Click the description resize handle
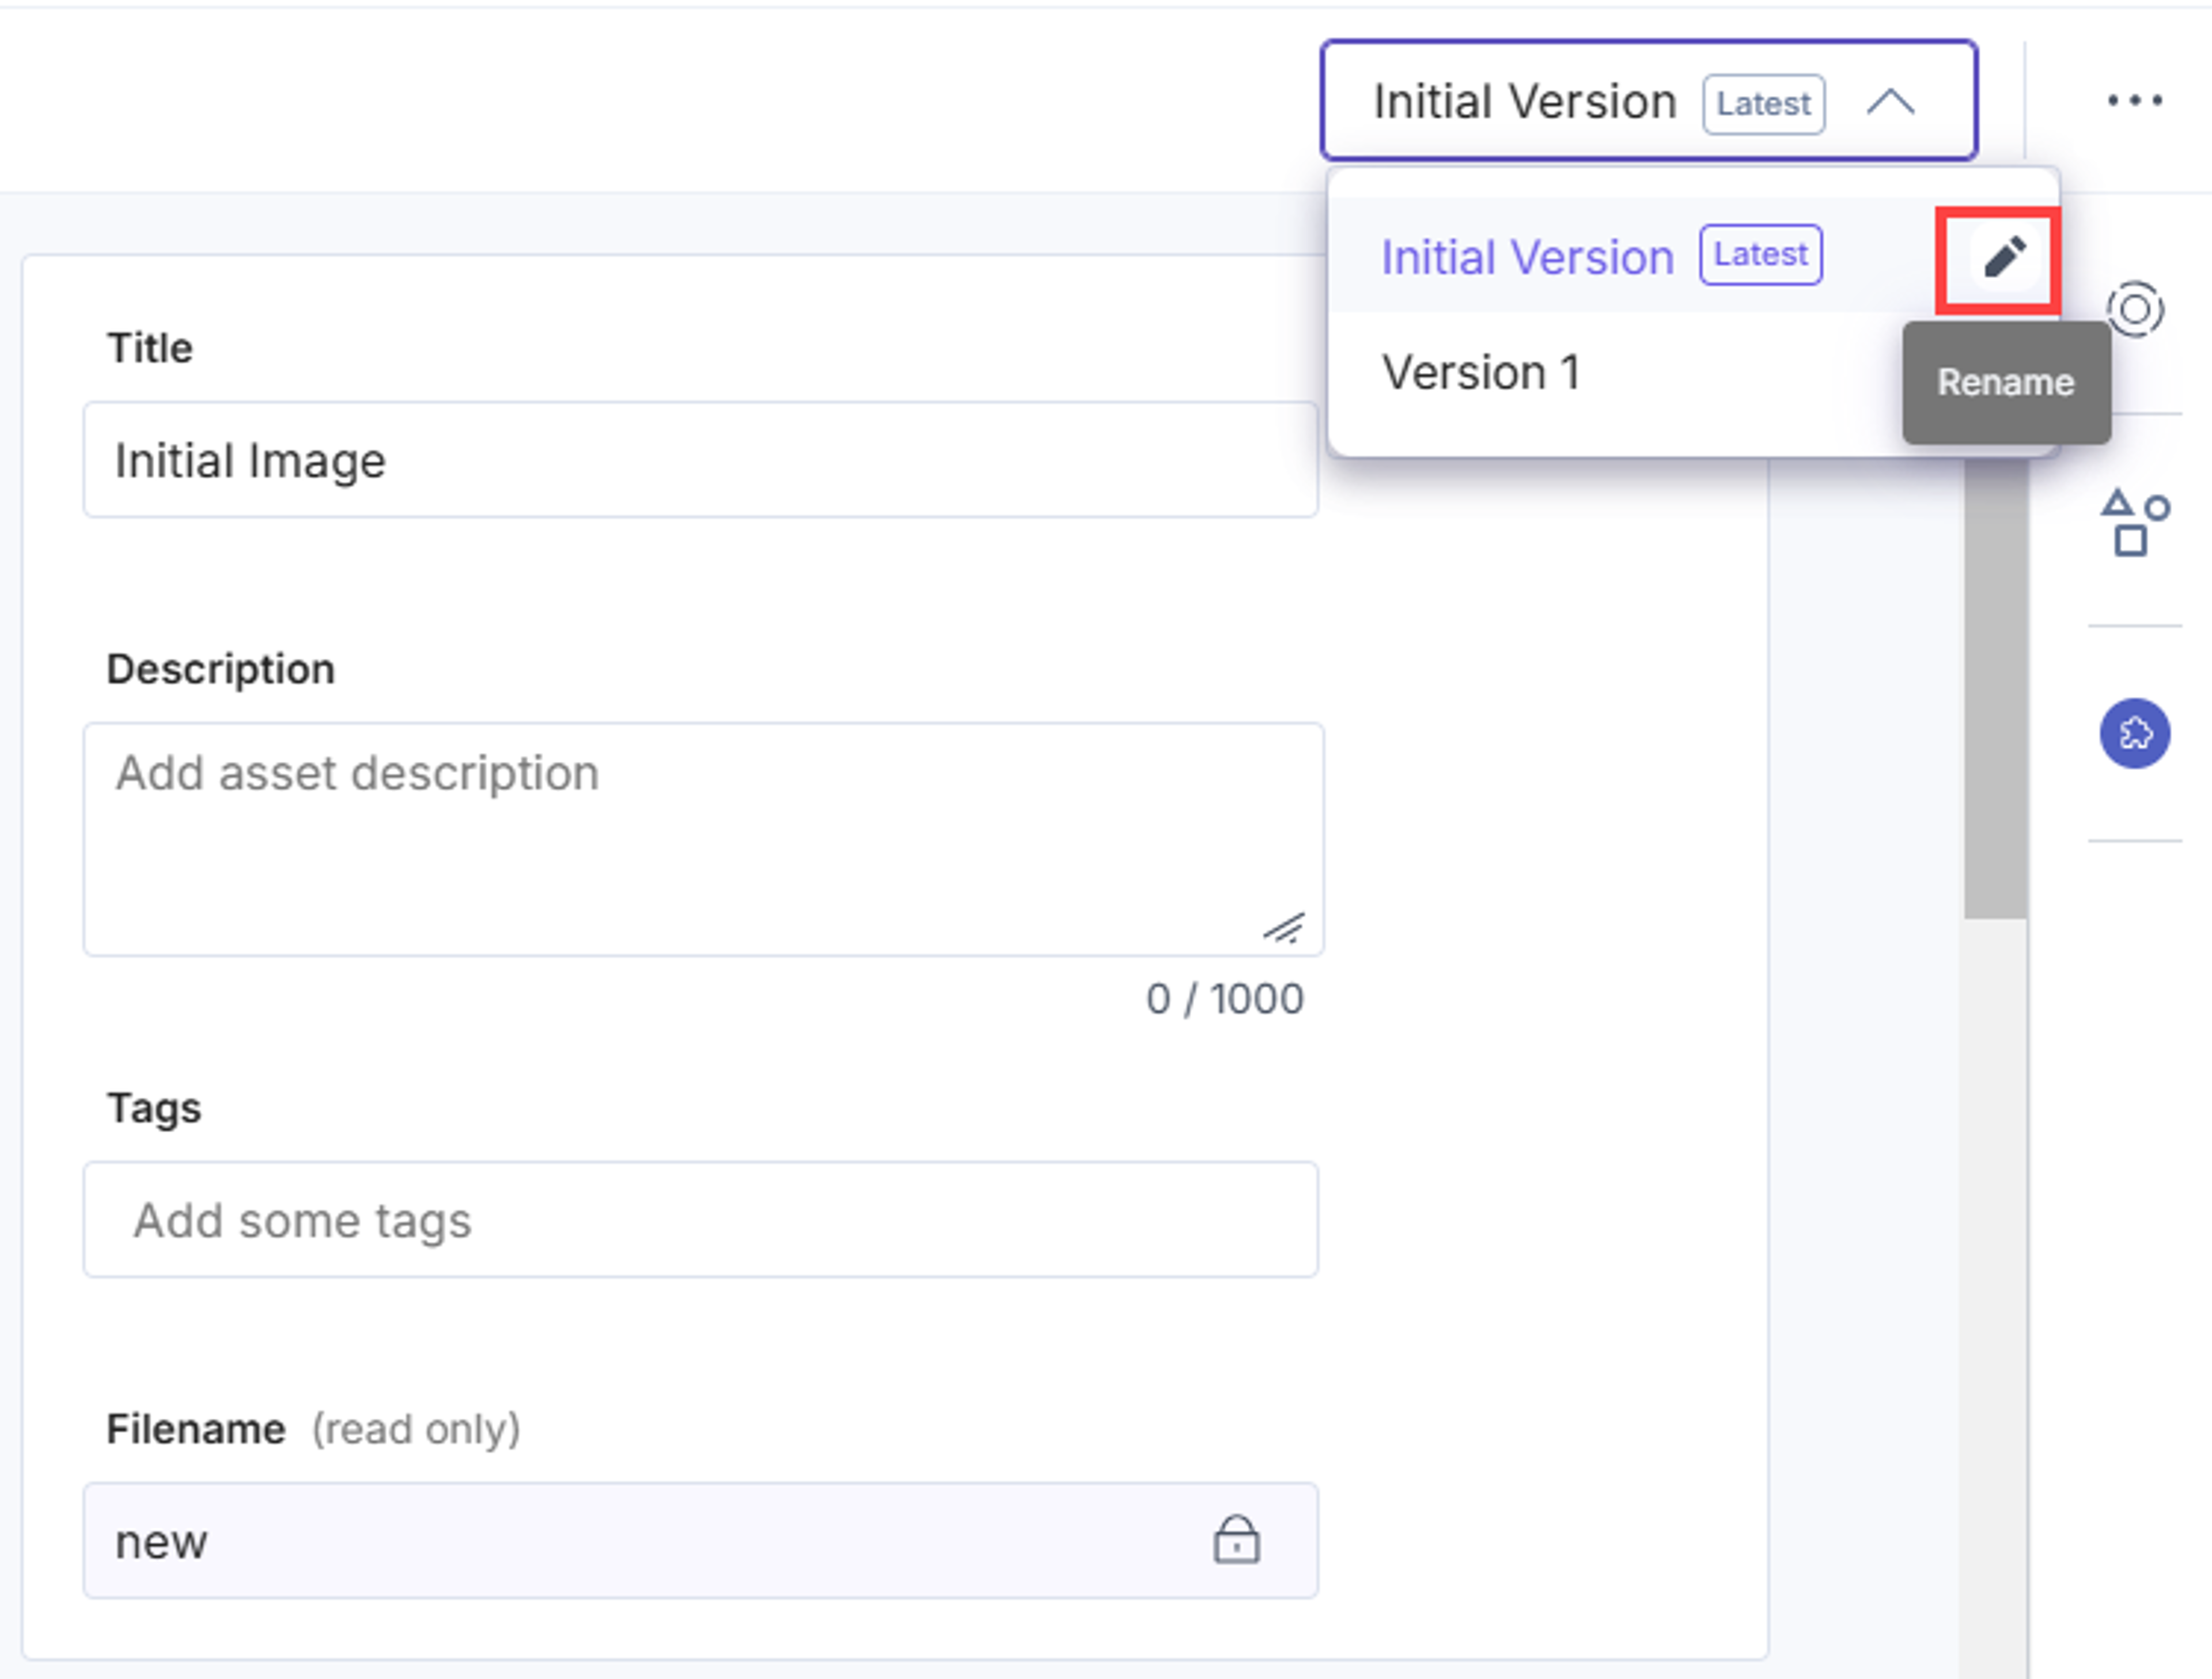This screenshot has height=1679, width=2212. click(x=1284, y=928)
